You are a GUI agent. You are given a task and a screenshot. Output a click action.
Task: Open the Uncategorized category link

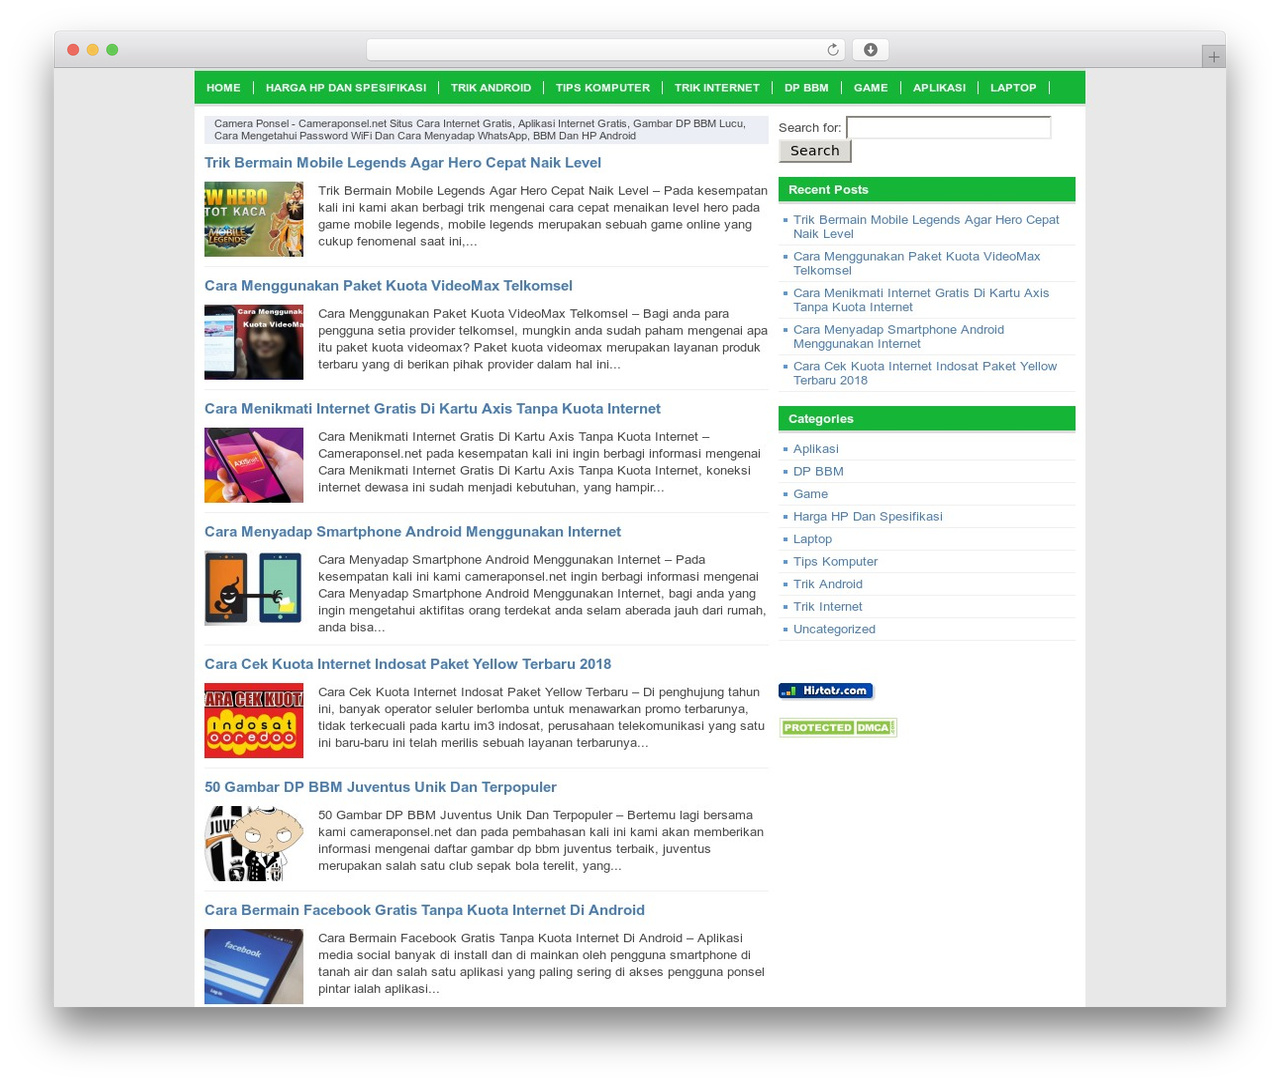pos(834,629)
